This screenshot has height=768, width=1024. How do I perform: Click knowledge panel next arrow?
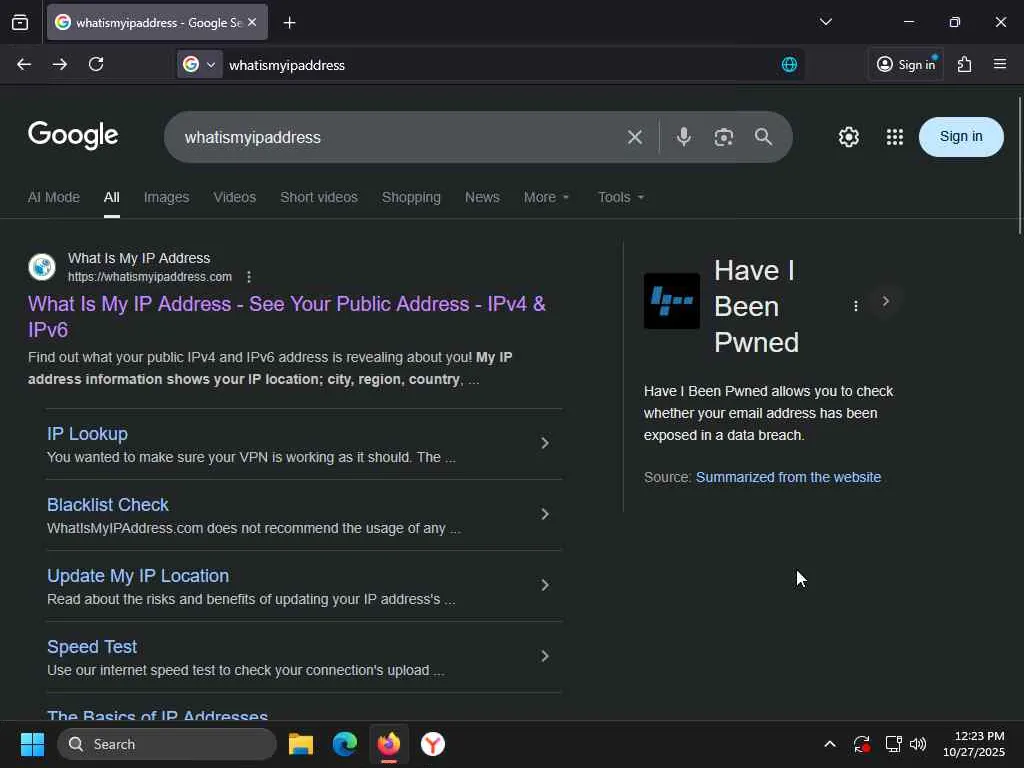(886, 301)
